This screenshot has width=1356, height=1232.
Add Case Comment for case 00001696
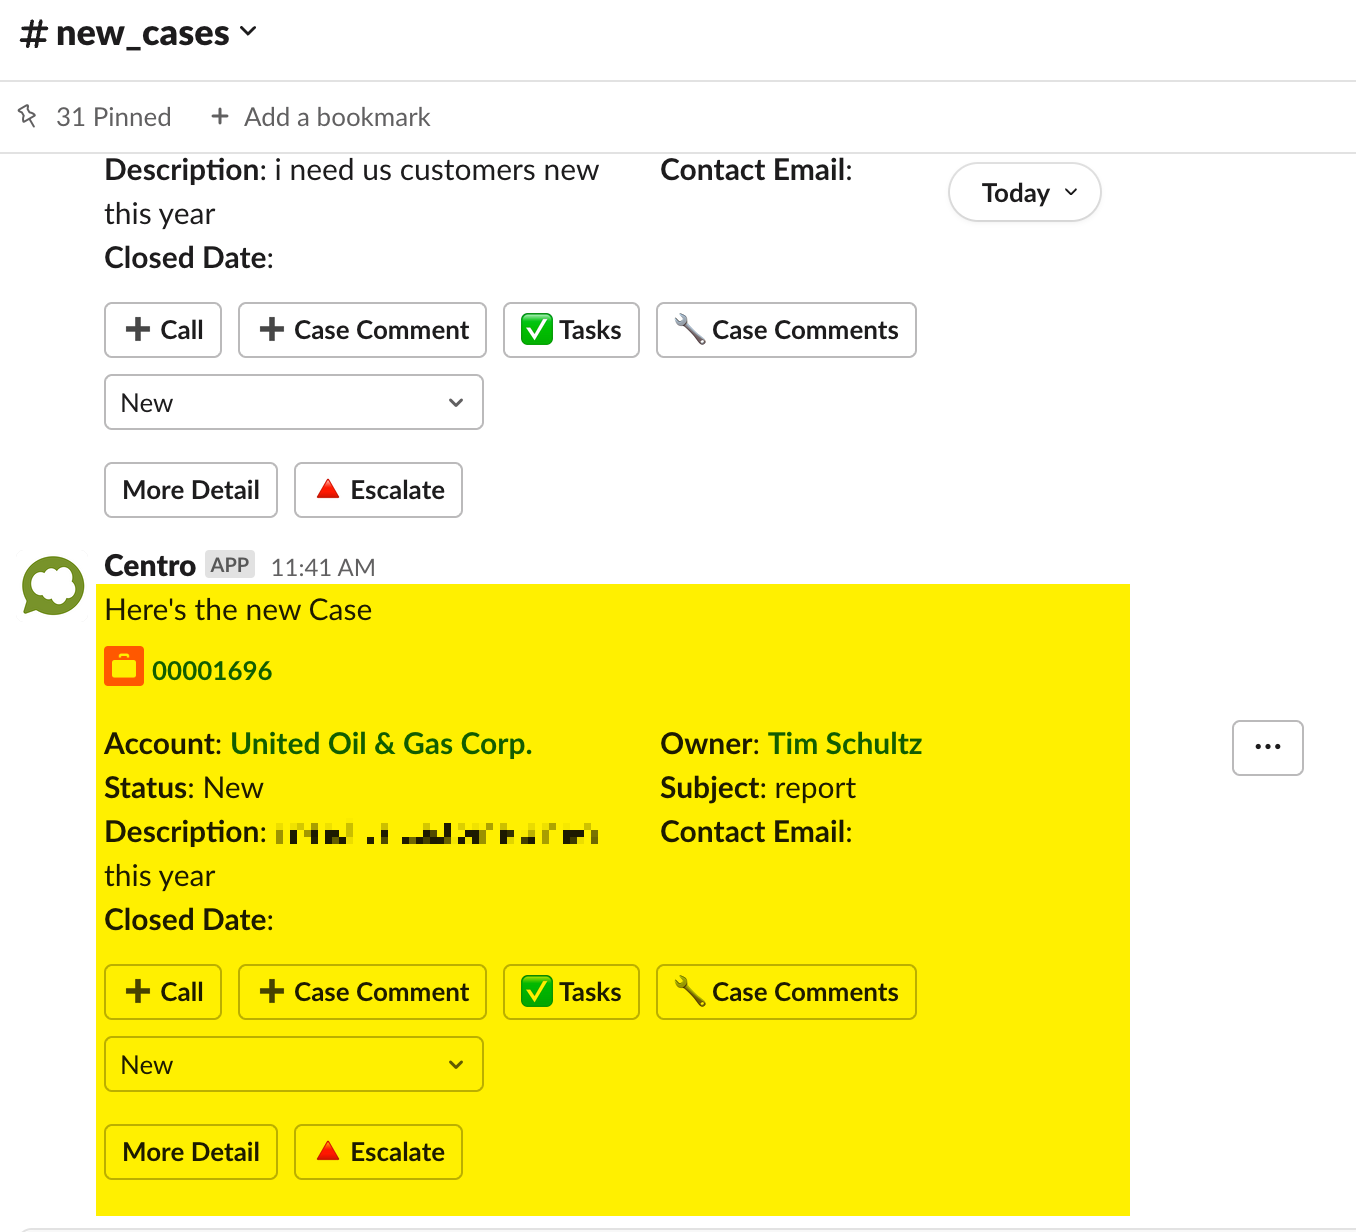point(362,992)
